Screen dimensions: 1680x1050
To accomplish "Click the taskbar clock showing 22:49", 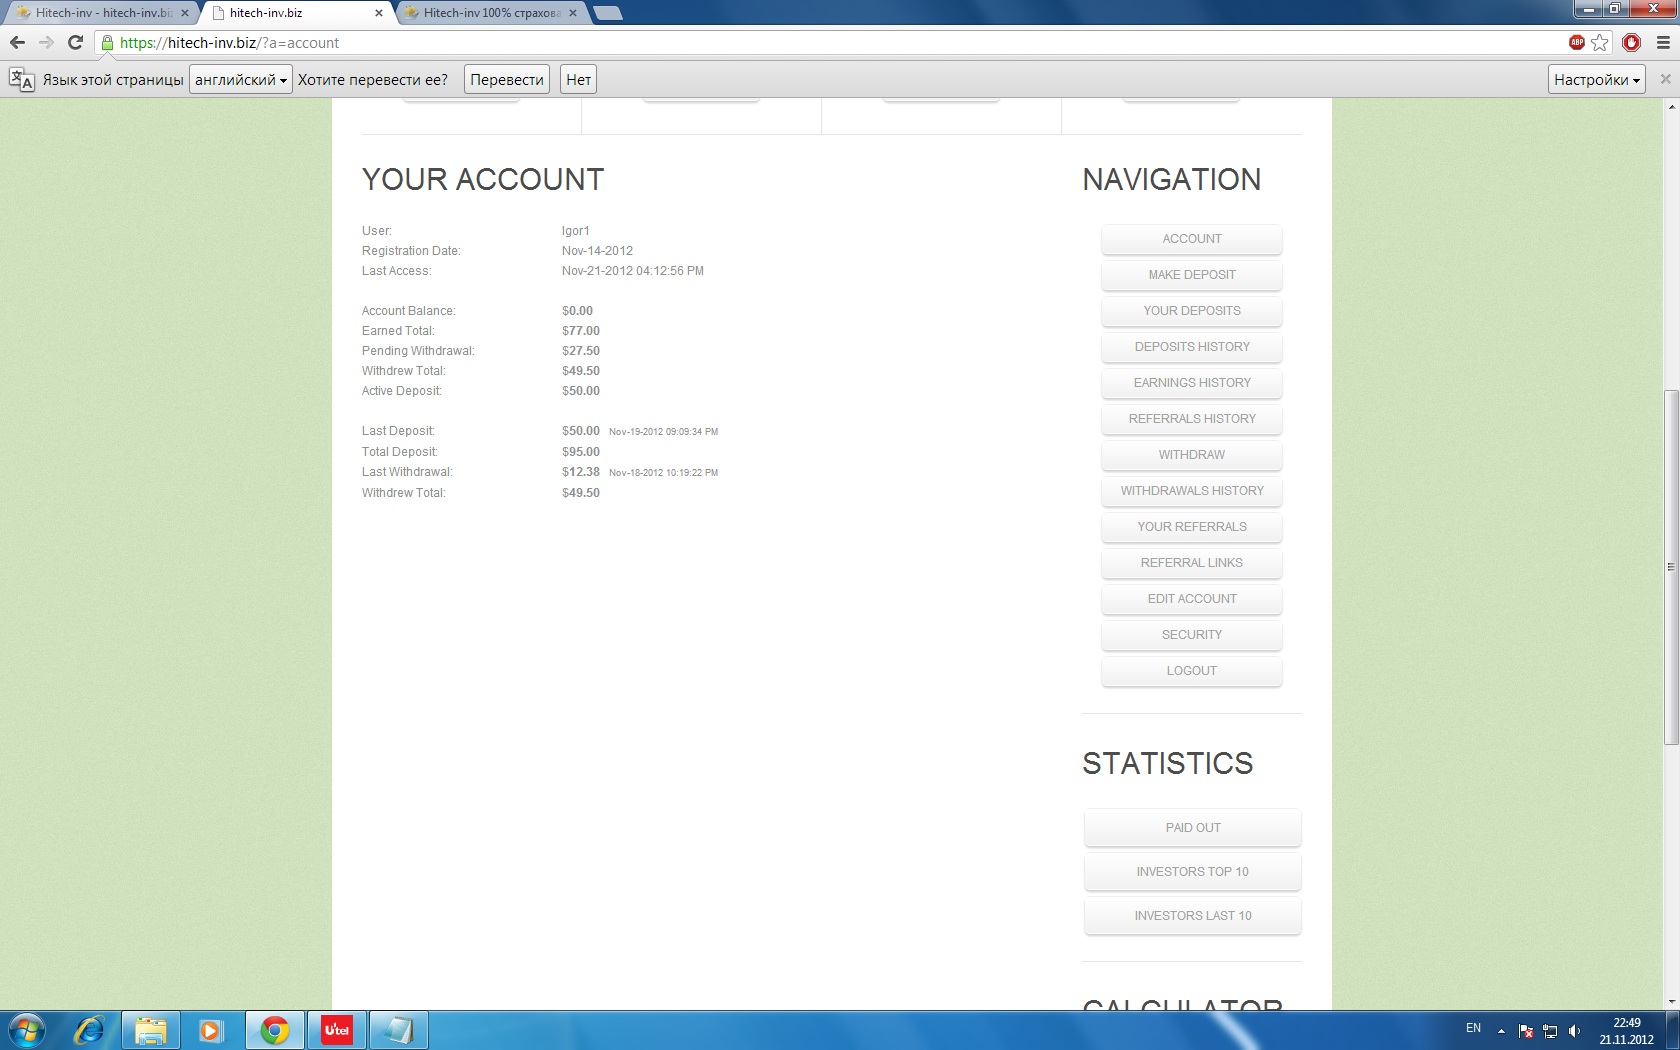I will pyautogui.click(x=1626, y=1031).
